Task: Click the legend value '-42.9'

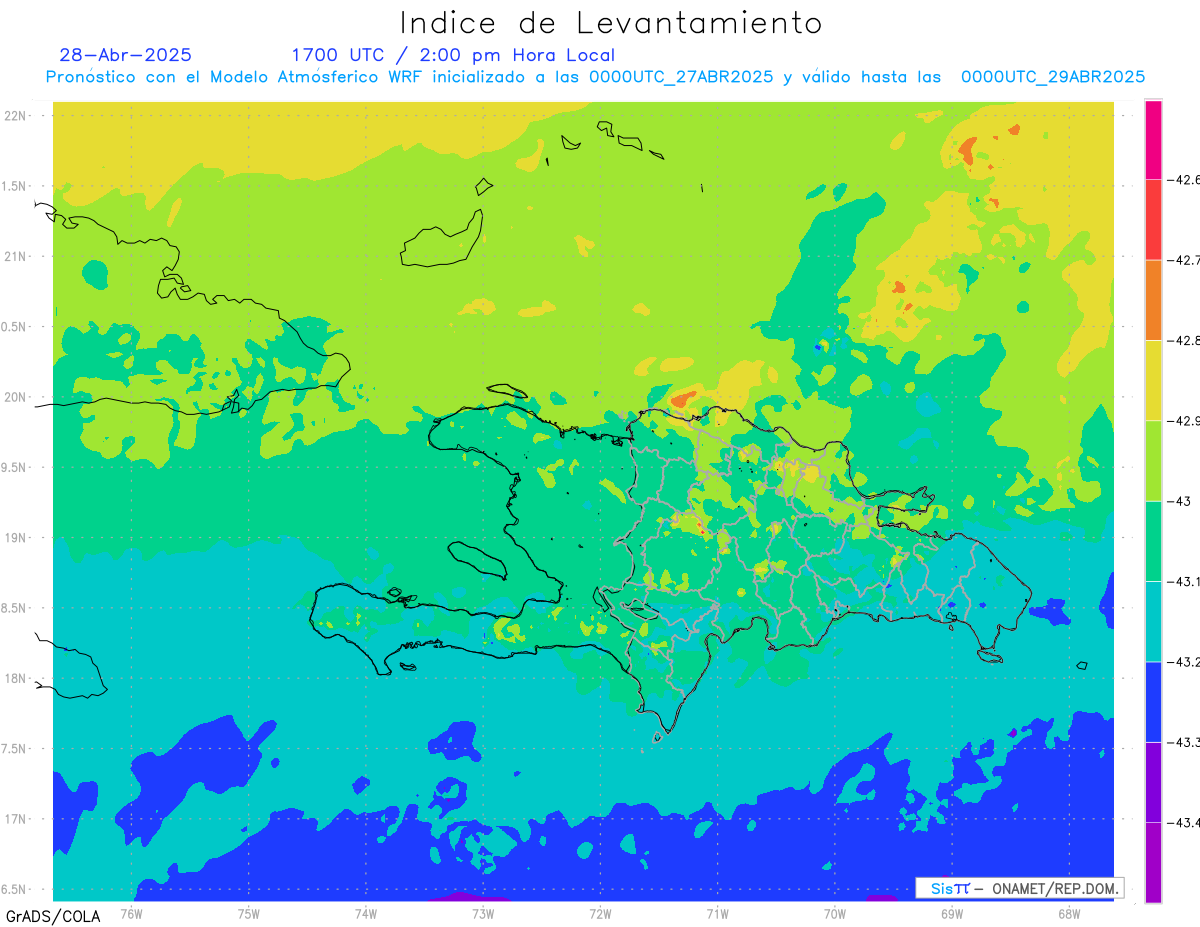Action: click(x=1184, y=421)
